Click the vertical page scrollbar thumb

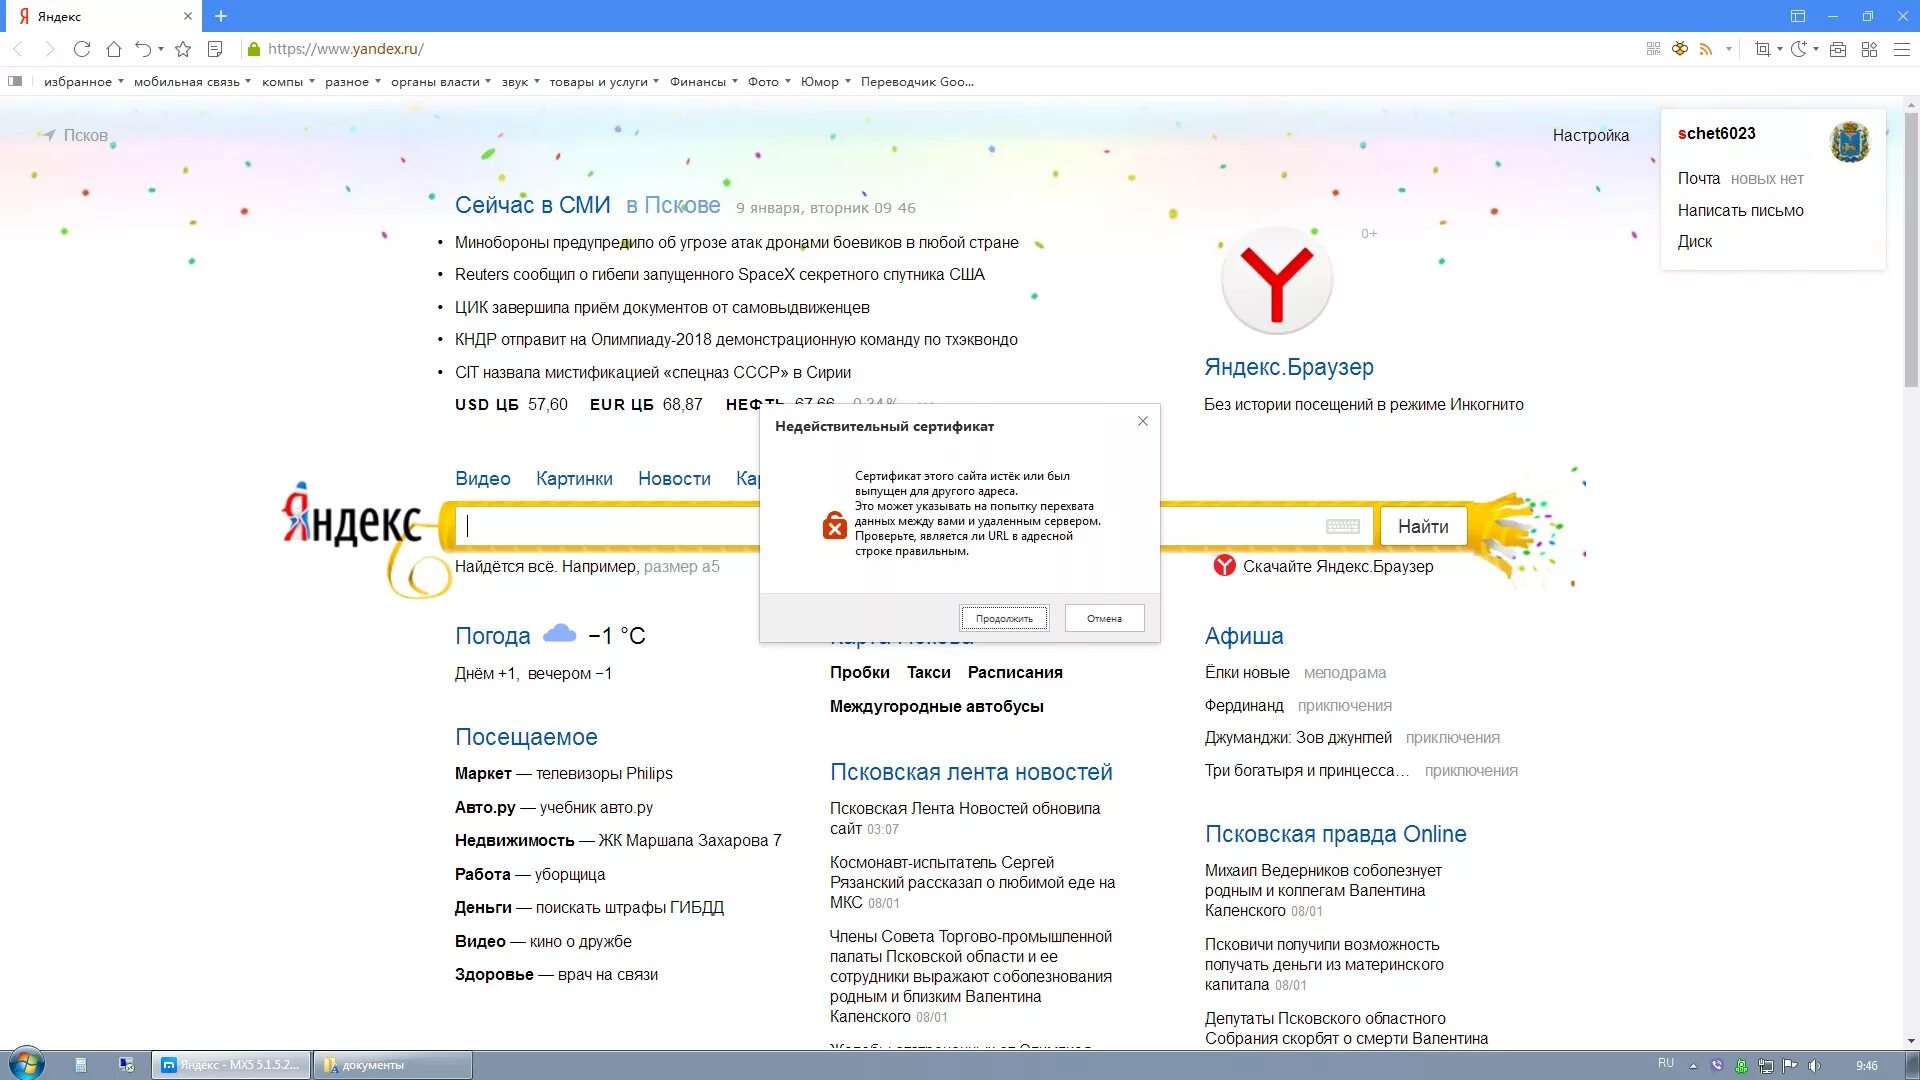tap(1911, 250)
